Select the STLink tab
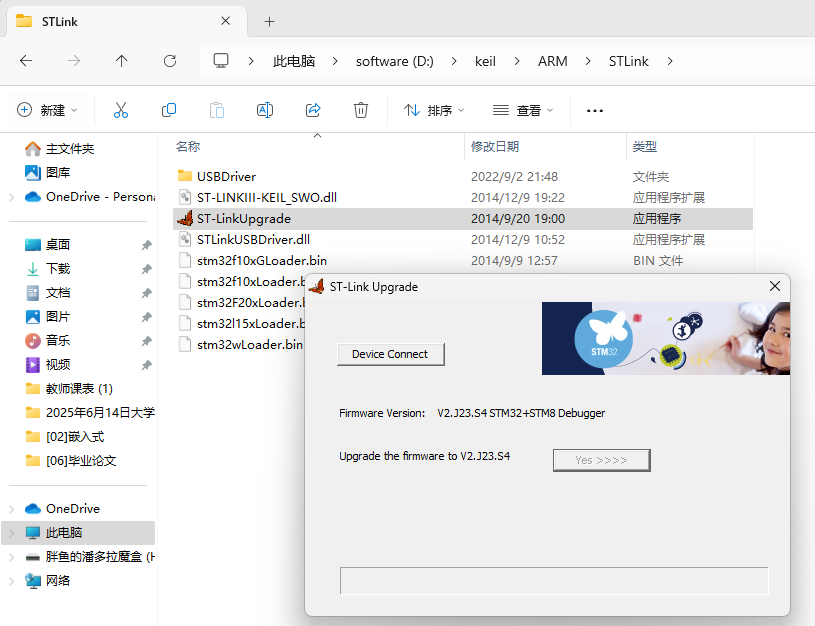The image size is (815, 626). click(x=125, y=21)
